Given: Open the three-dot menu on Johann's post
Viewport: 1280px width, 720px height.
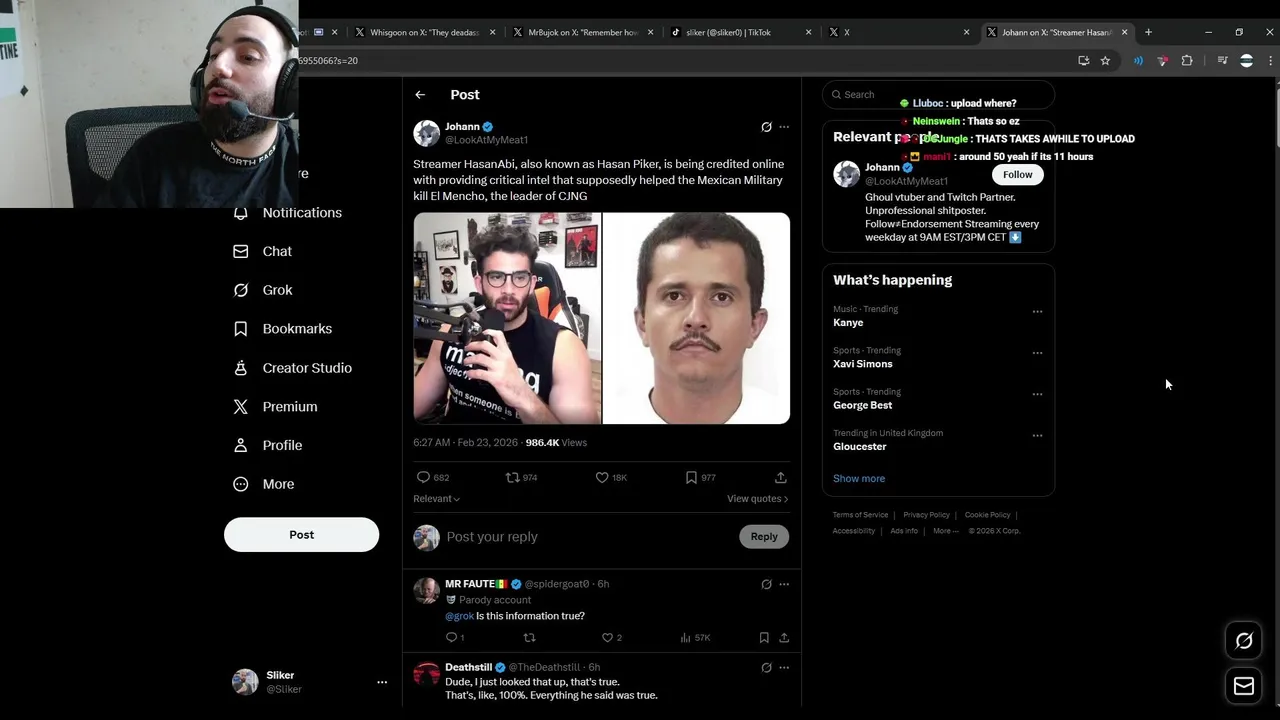Looking at the screenshot, I should pos(784,127).
